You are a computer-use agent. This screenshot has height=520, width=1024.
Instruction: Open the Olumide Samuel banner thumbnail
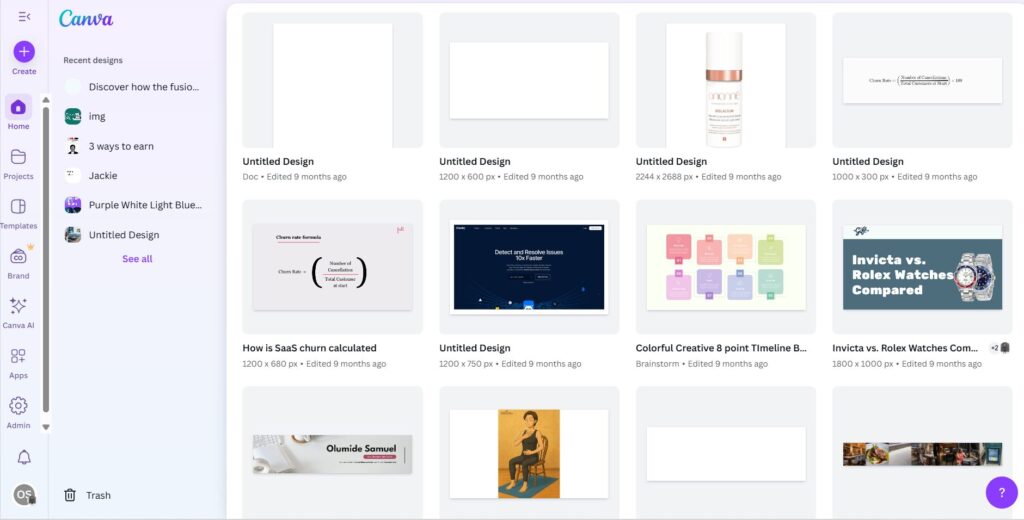(332, 453)
